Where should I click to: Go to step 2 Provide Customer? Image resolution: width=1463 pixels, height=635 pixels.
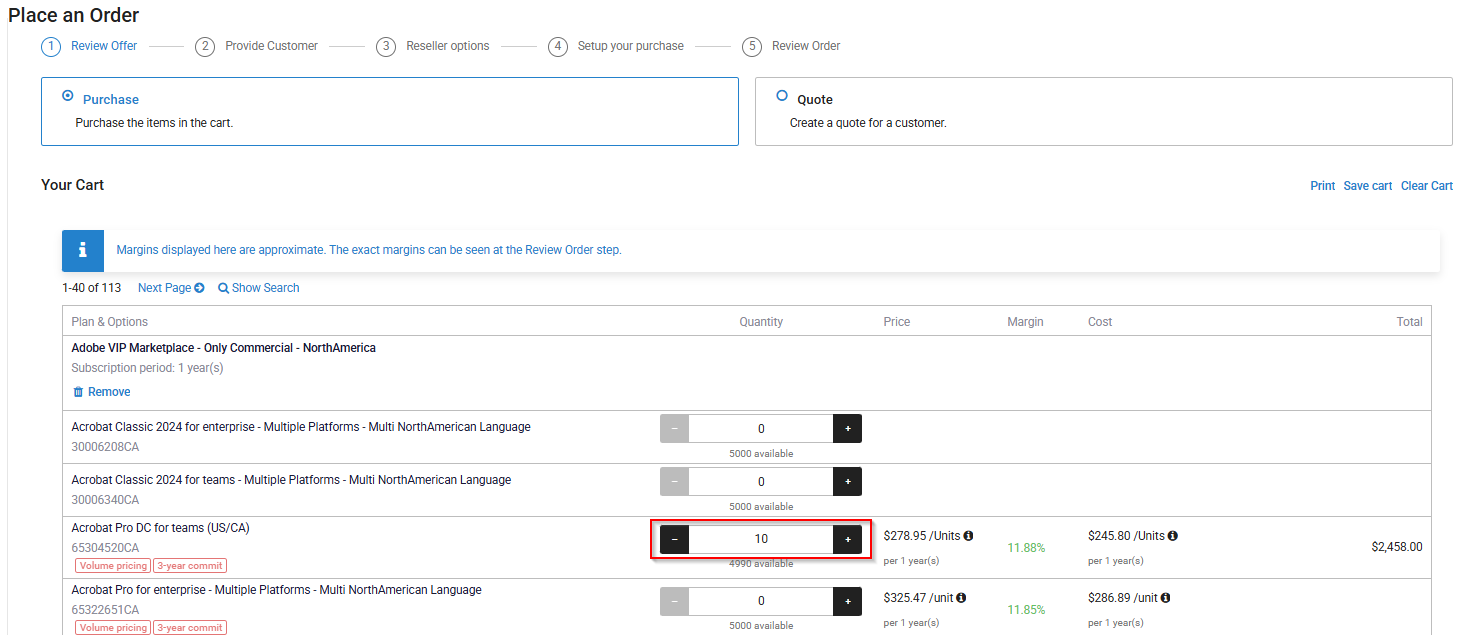pos(256,46)
